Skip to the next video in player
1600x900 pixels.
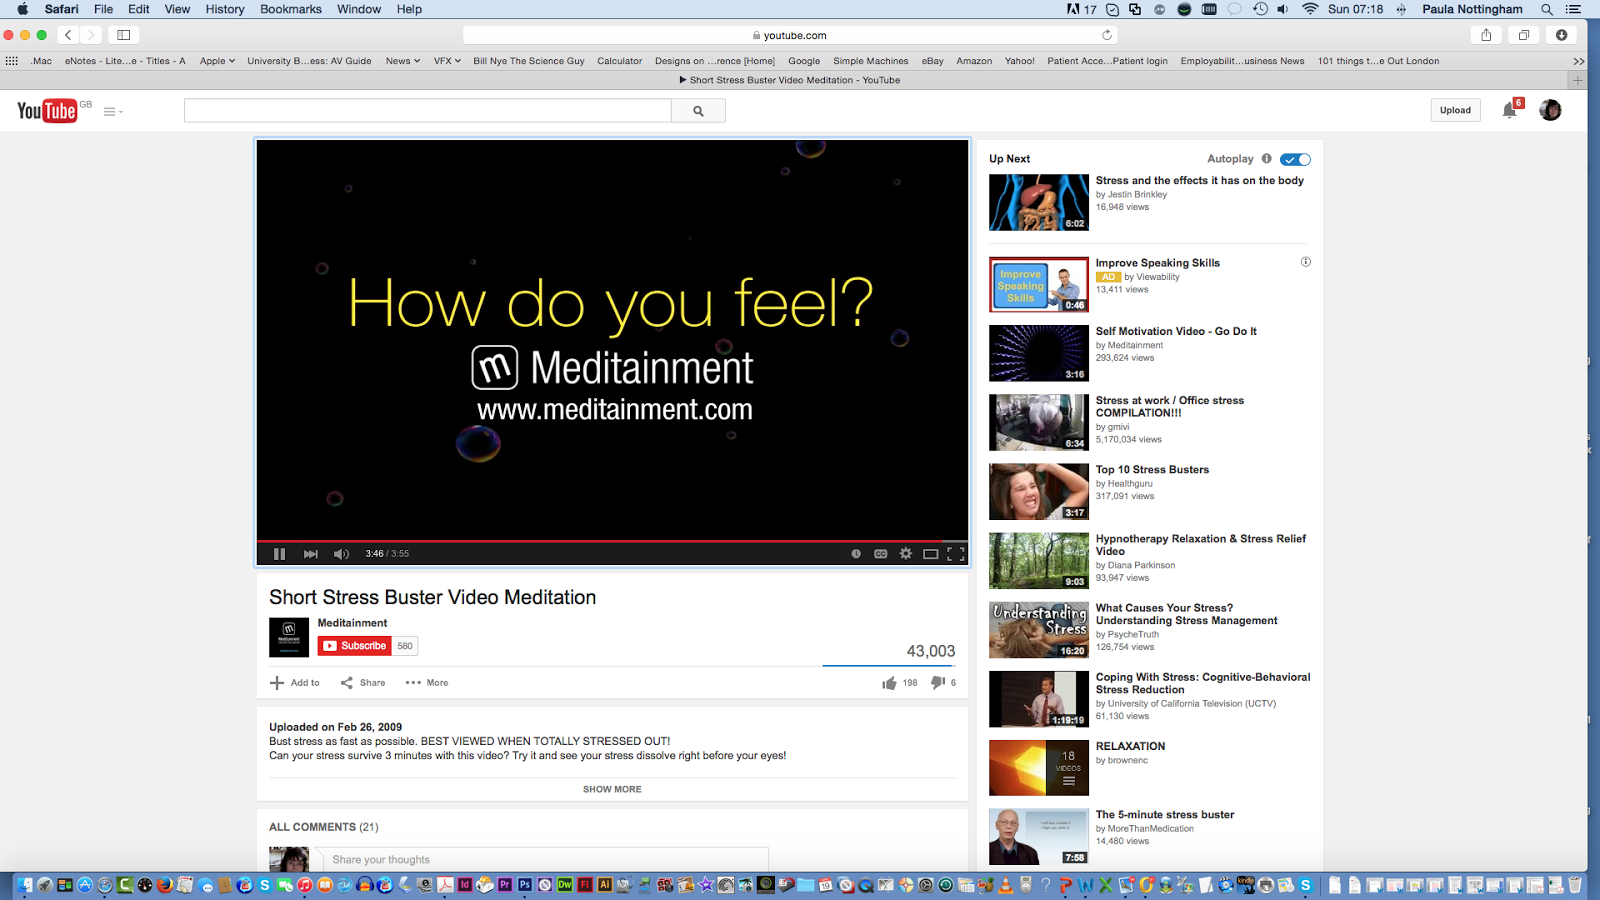[x=311, y=554]
